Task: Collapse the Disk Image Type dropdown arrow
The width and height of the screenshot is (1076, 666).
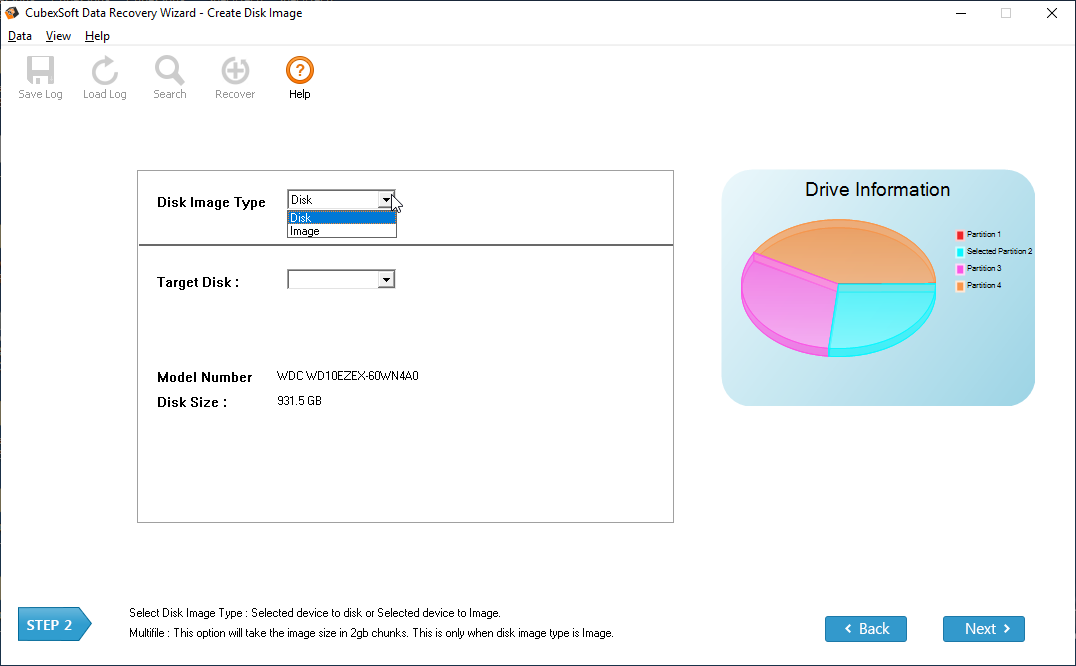Action: point(386,200)
